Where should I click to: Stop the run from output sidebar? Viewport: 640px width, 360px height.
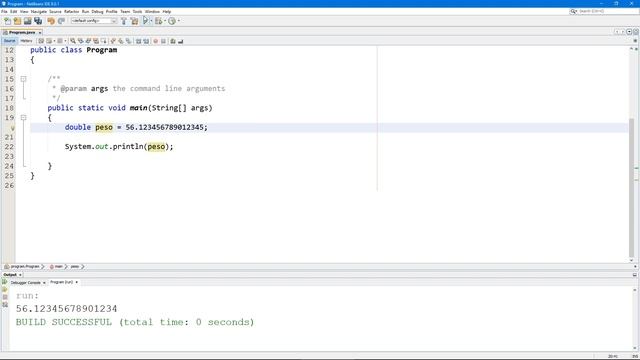click(x=4, y=297)
